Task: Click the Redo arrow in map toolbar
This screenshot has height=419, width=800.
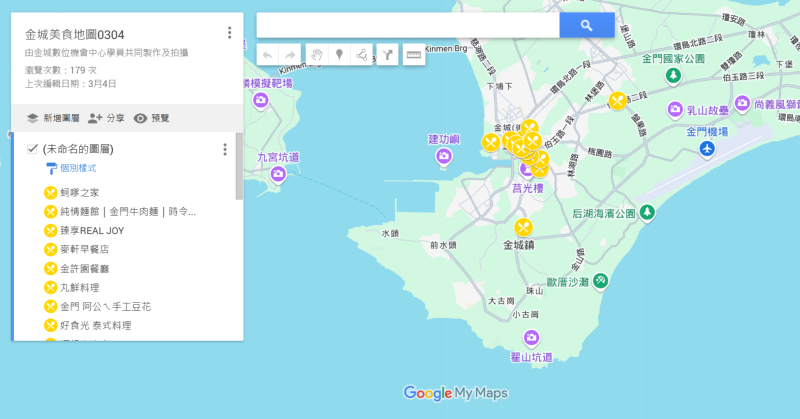Action: point(290,55)
